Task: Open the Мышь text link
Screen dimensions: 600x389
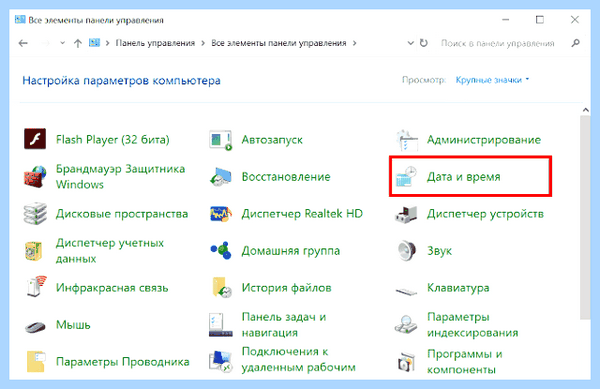Action: coord(73,325)
